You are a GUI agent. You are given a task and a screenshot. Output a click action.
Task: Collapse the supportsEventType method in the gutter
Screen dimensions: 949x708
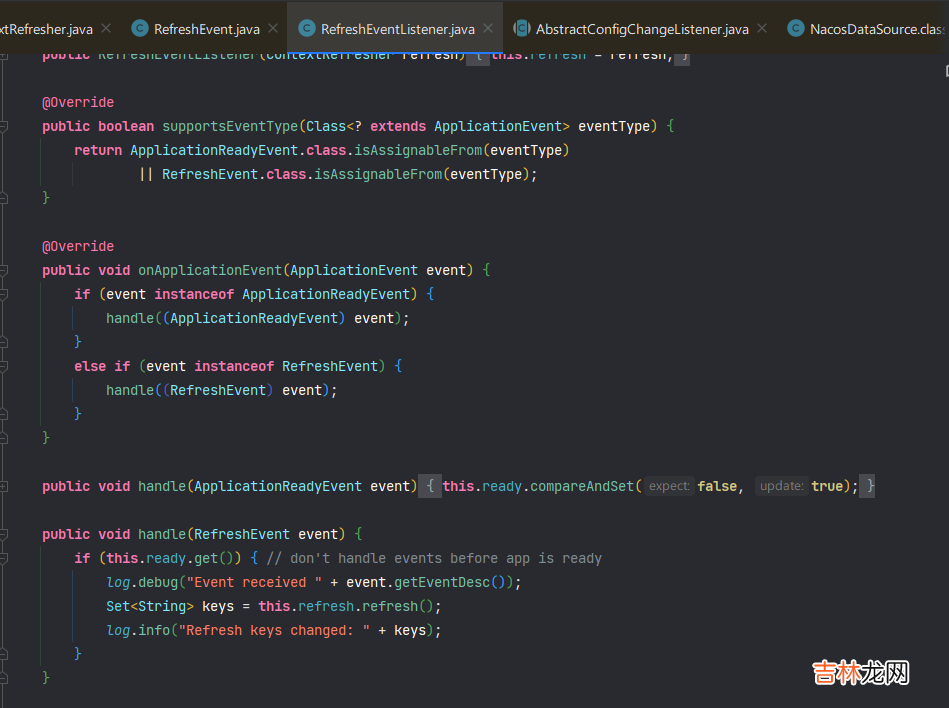(x=4, y=126)
